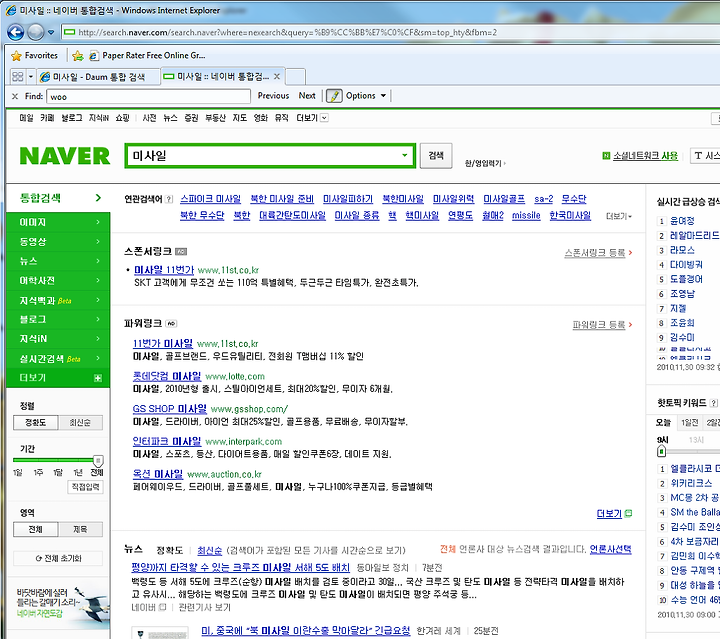The height and width of the screenshot is (639, 720).
Task: Select 동영상 in the green sidebar
Action: (x=59, y=241)
